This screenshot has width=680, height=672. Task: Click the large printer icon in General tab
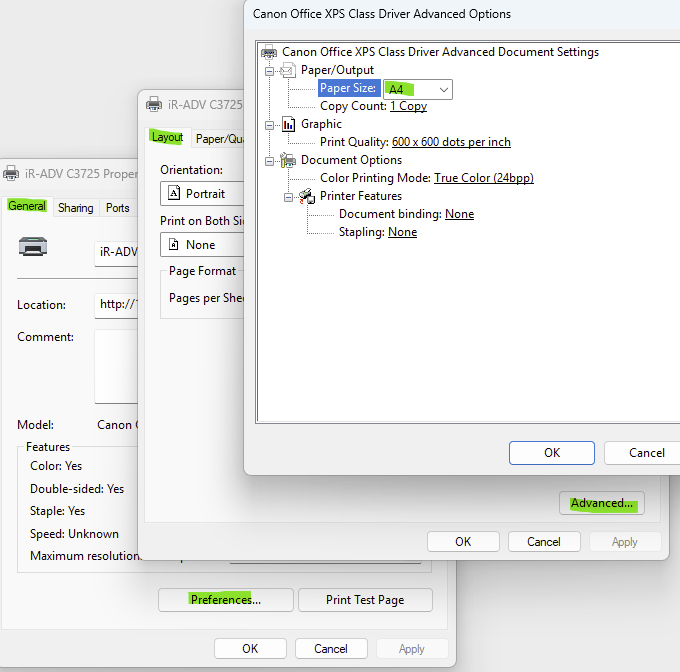pyautogui.click(x=33, y=247)
